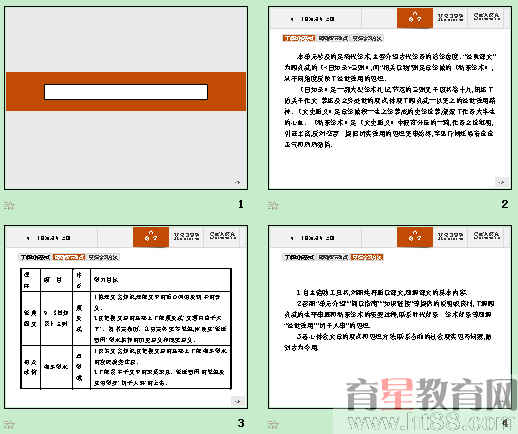Click the animation star icon below slide 1
Image resolution: width=518 pixels, height=434 pixels.
coord(9,205)
